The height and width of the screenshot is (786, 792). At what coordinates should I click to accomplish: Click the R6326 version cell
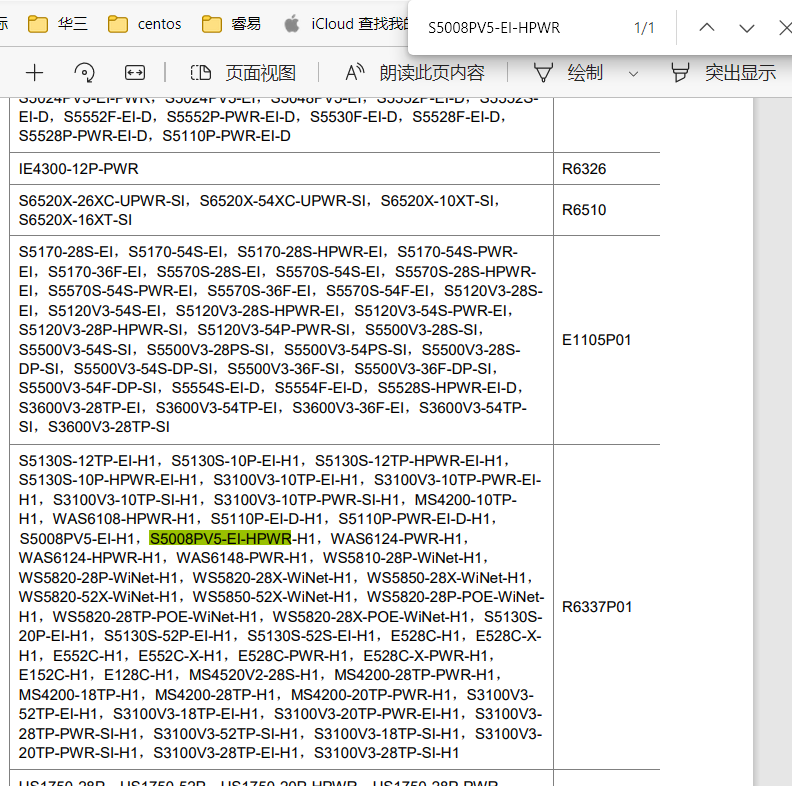tap(584, 169)
